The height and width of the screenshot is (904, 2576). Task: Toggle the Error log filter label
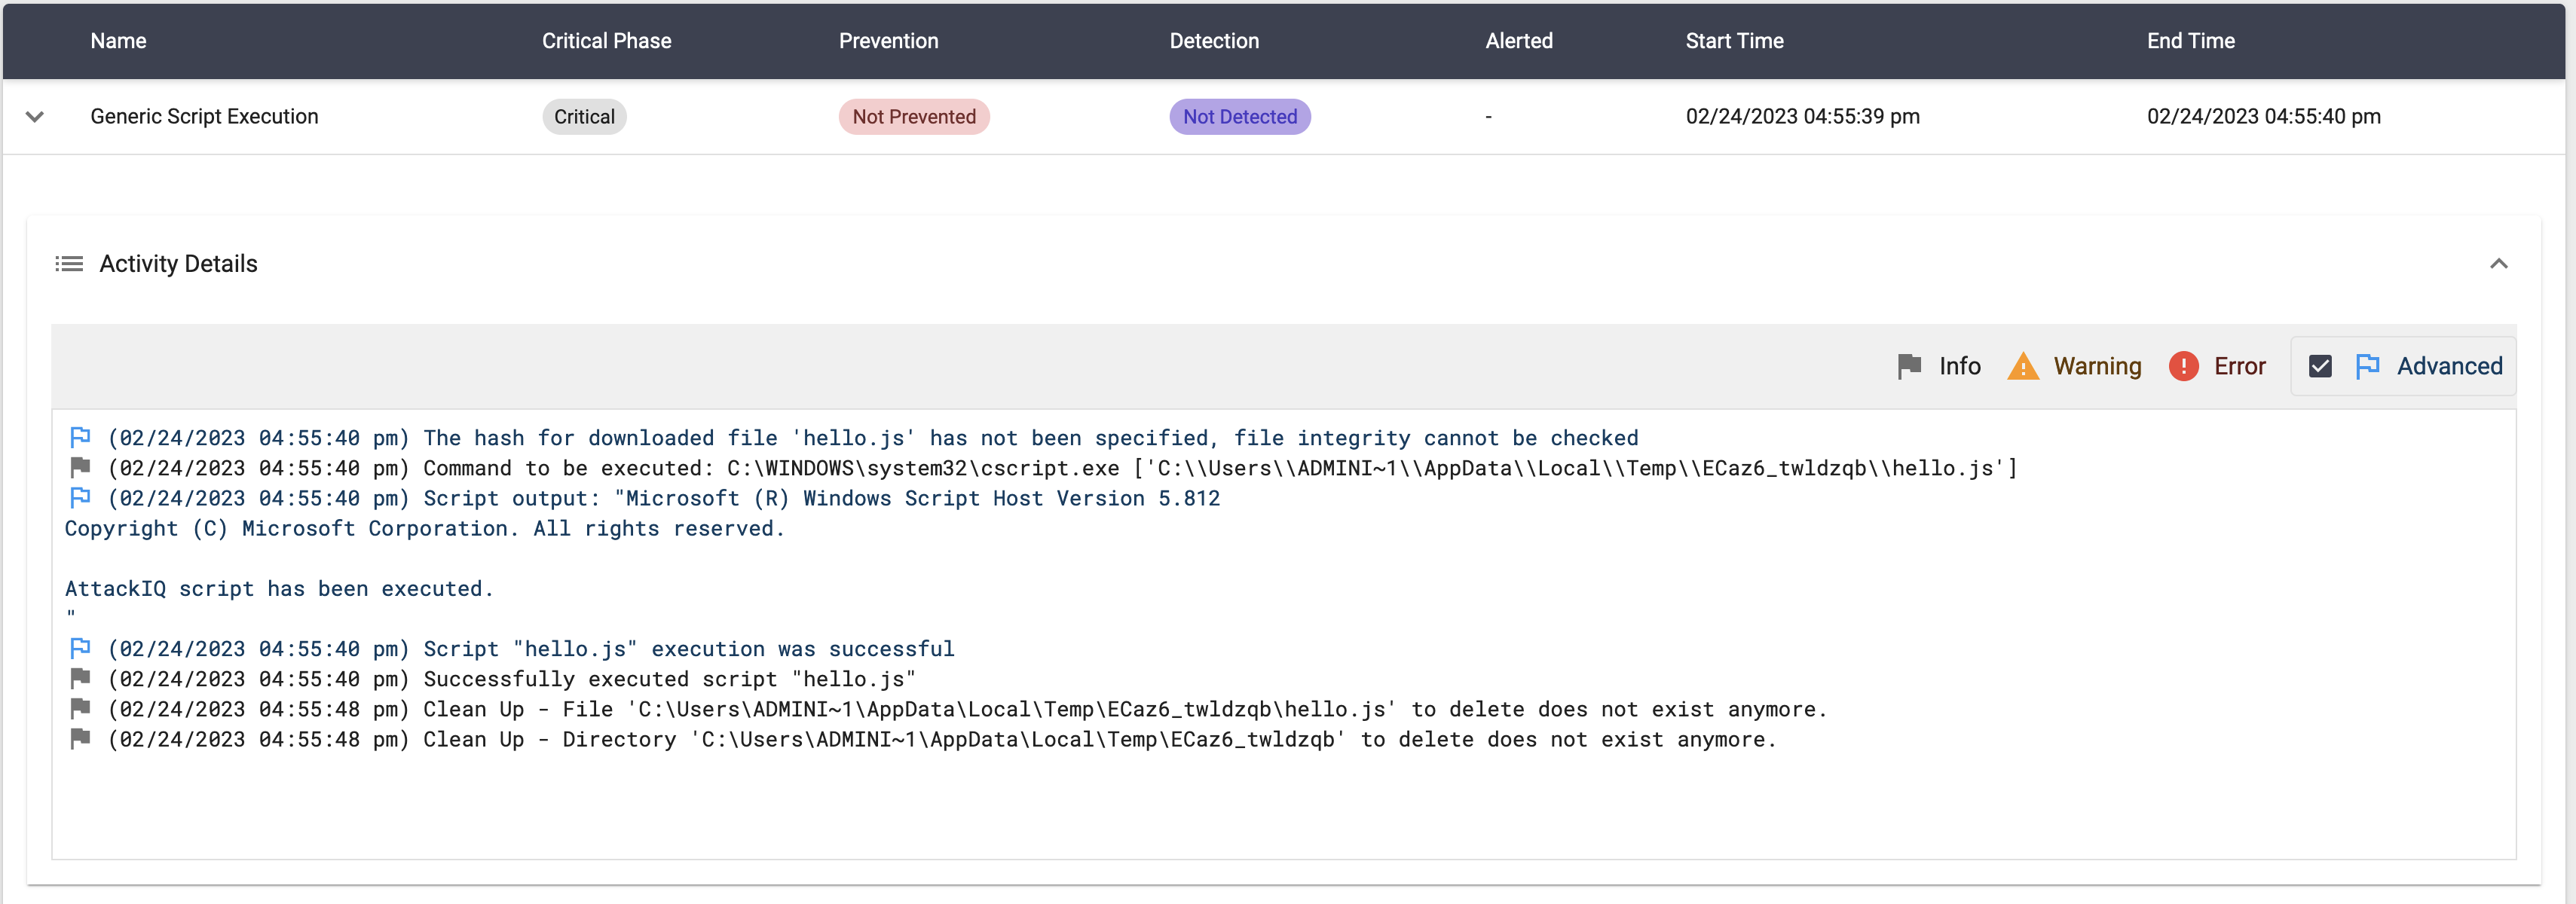coord(2239,366)
